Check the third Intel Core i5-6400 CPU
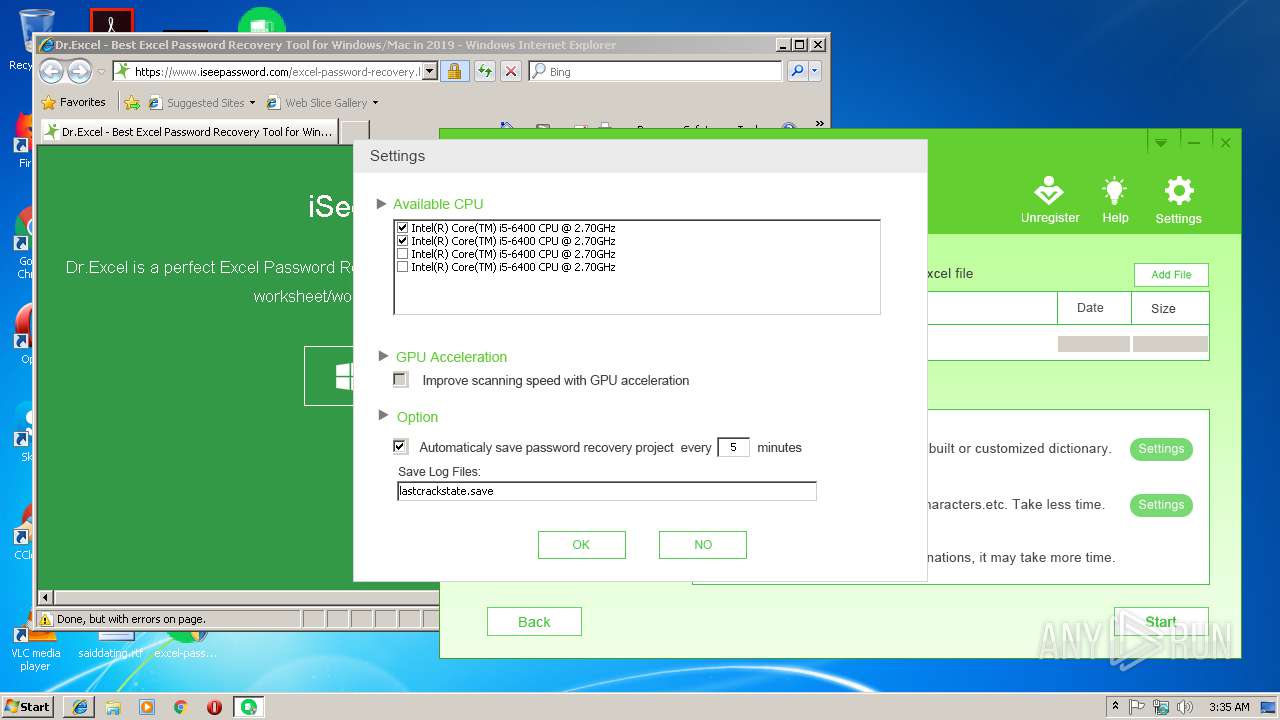This screenshot has width=1280, height=720. 403,254
